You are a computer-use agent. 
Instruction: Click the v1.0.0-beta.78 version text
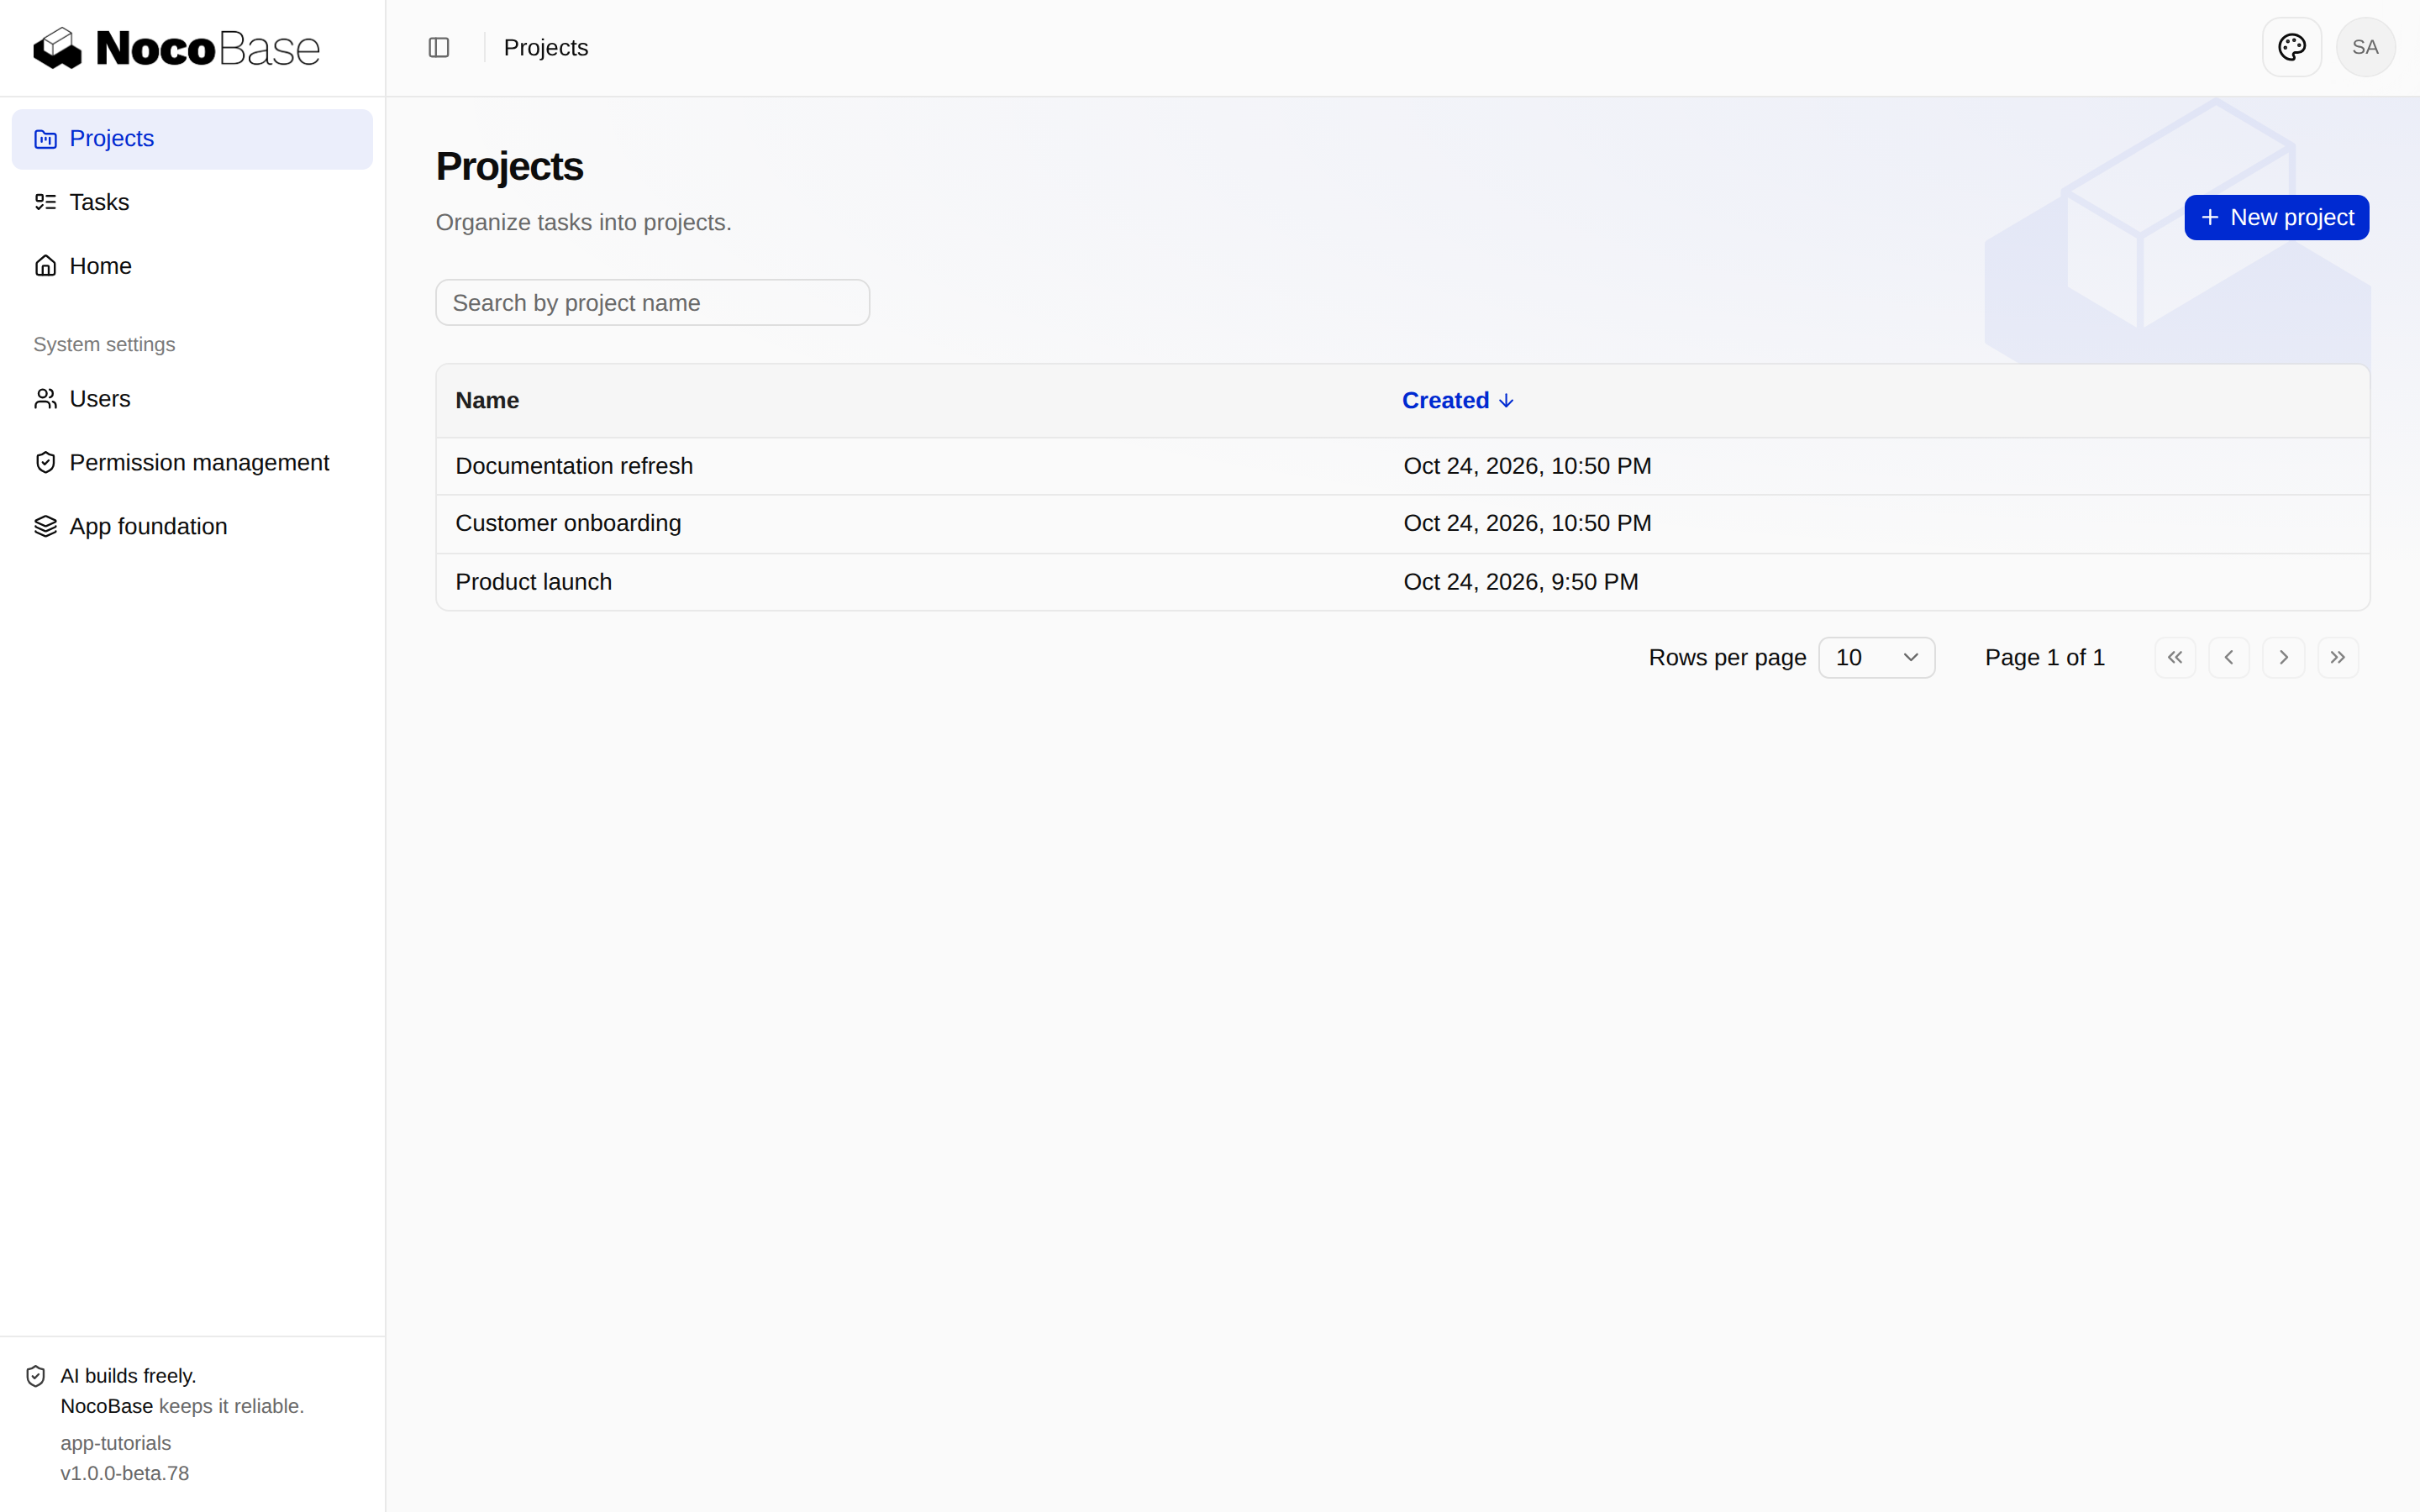click(125, 1473)
